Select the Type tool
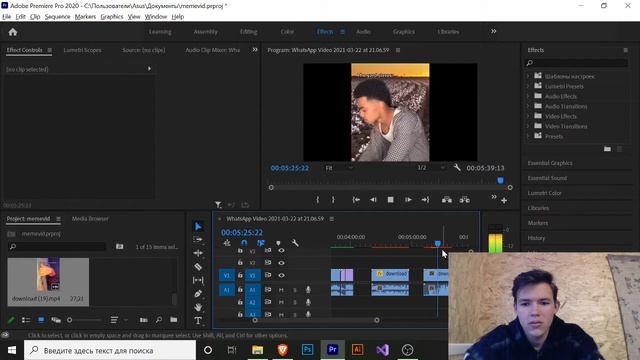Screen dimensions: 640x360 pos(198,320)
